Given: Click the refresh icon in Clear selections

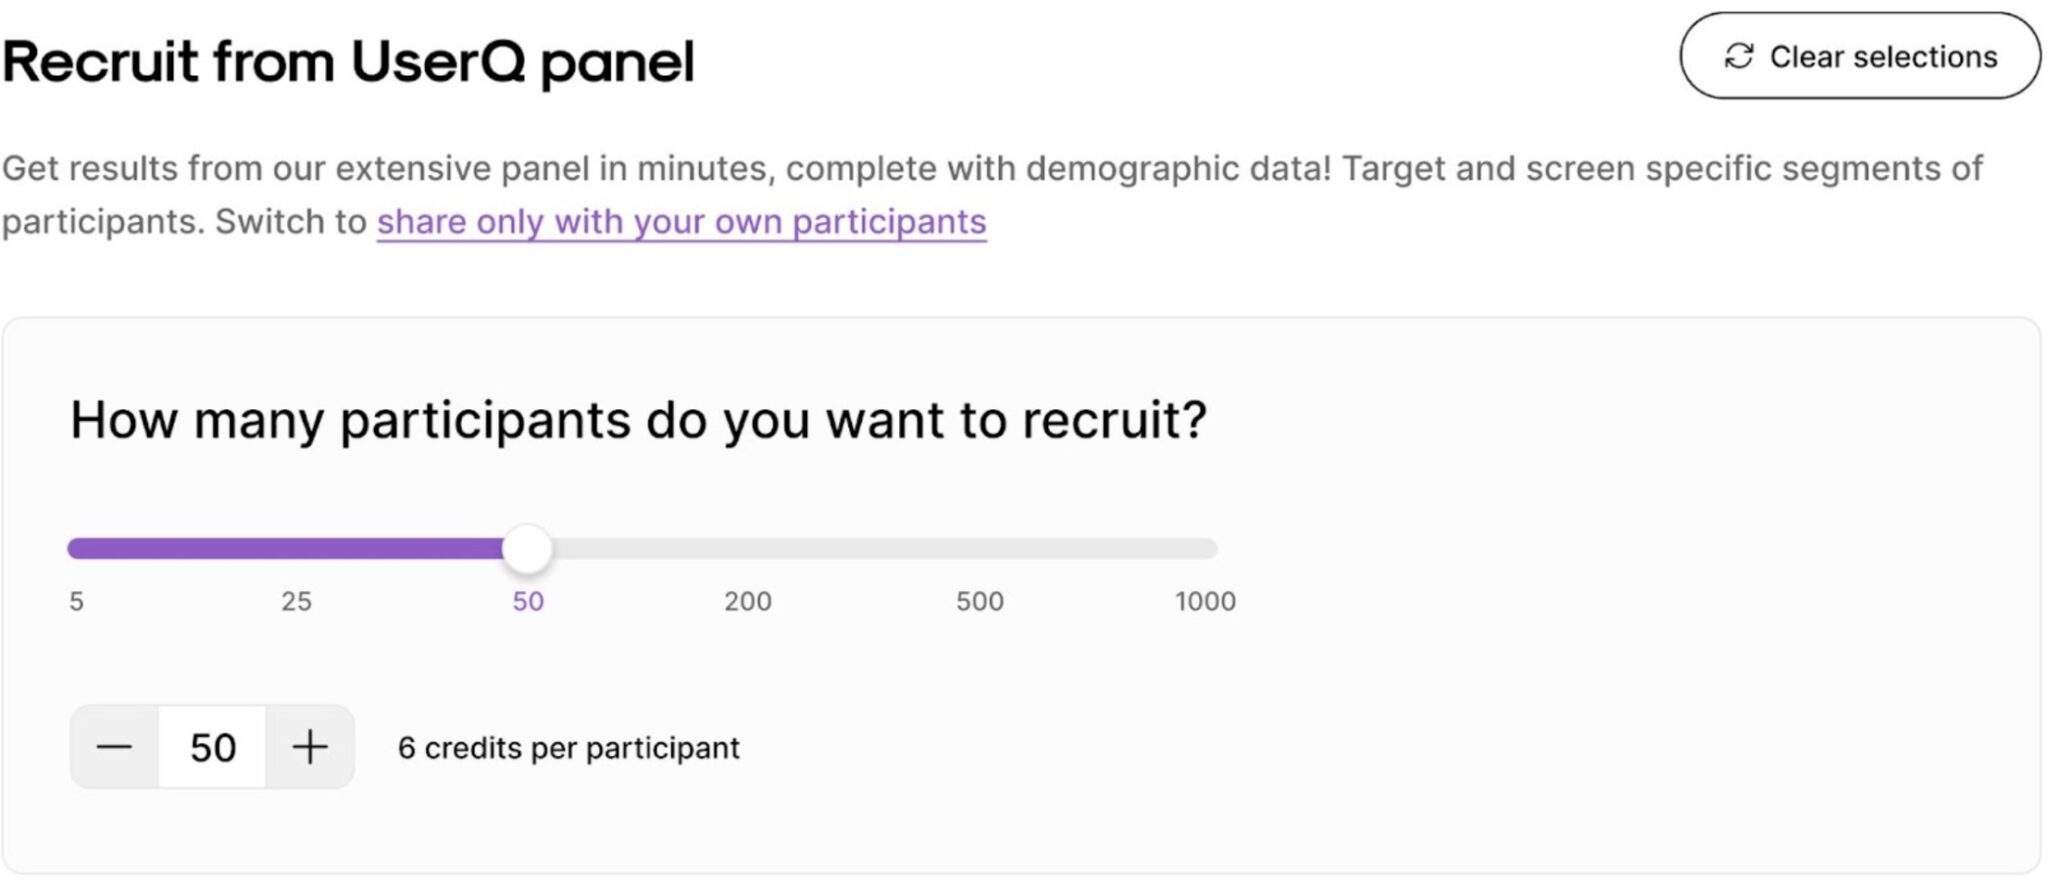Looking at the screenshot, I should pos(1739,56).
